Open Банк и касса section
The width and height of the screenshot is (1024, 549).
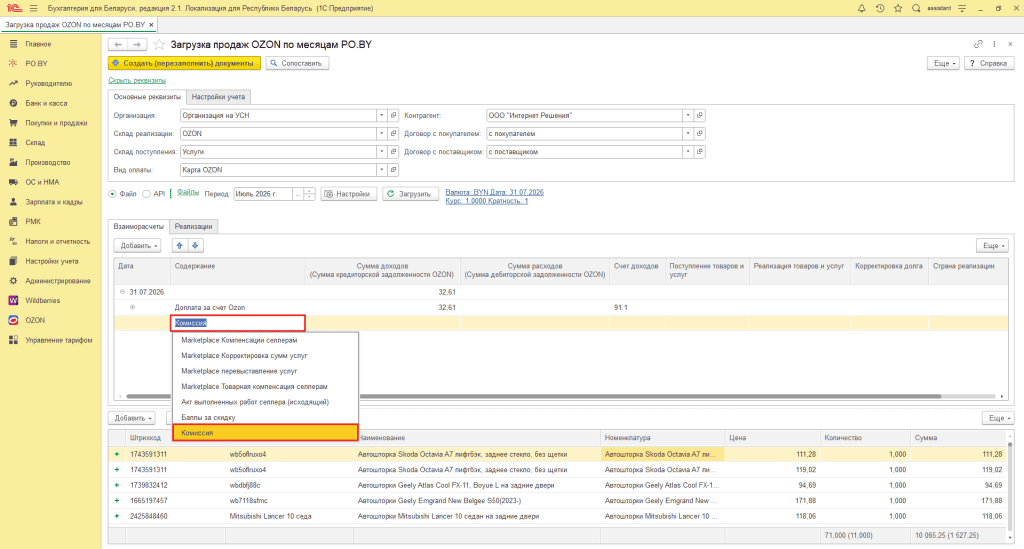(46, 103)
